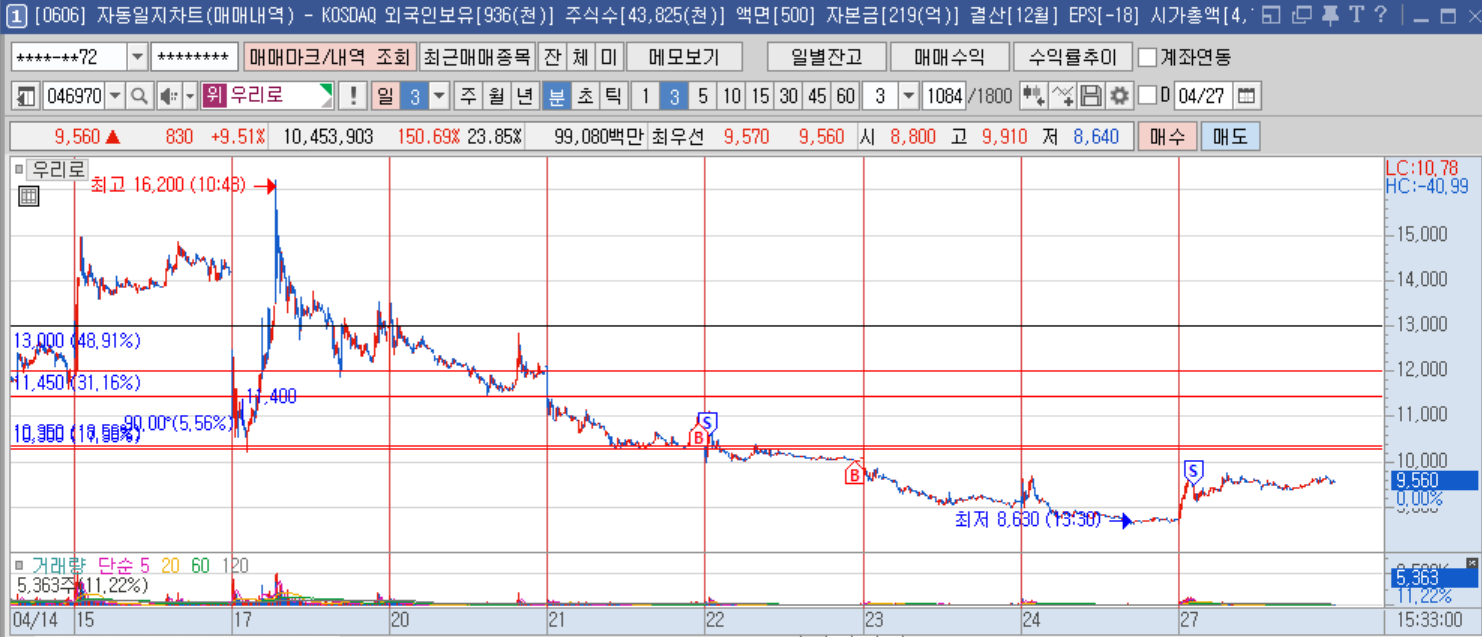Select the 1 minute interval
Screen dimensions: 1482x637
pyautogui.click(x=646, y=96)
